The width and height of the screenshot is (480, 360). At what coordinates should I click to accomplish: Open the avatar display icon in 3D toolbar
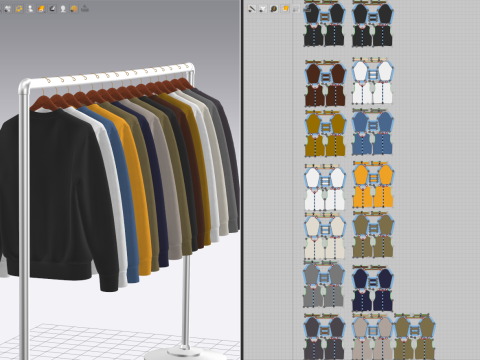pos(30,9)
